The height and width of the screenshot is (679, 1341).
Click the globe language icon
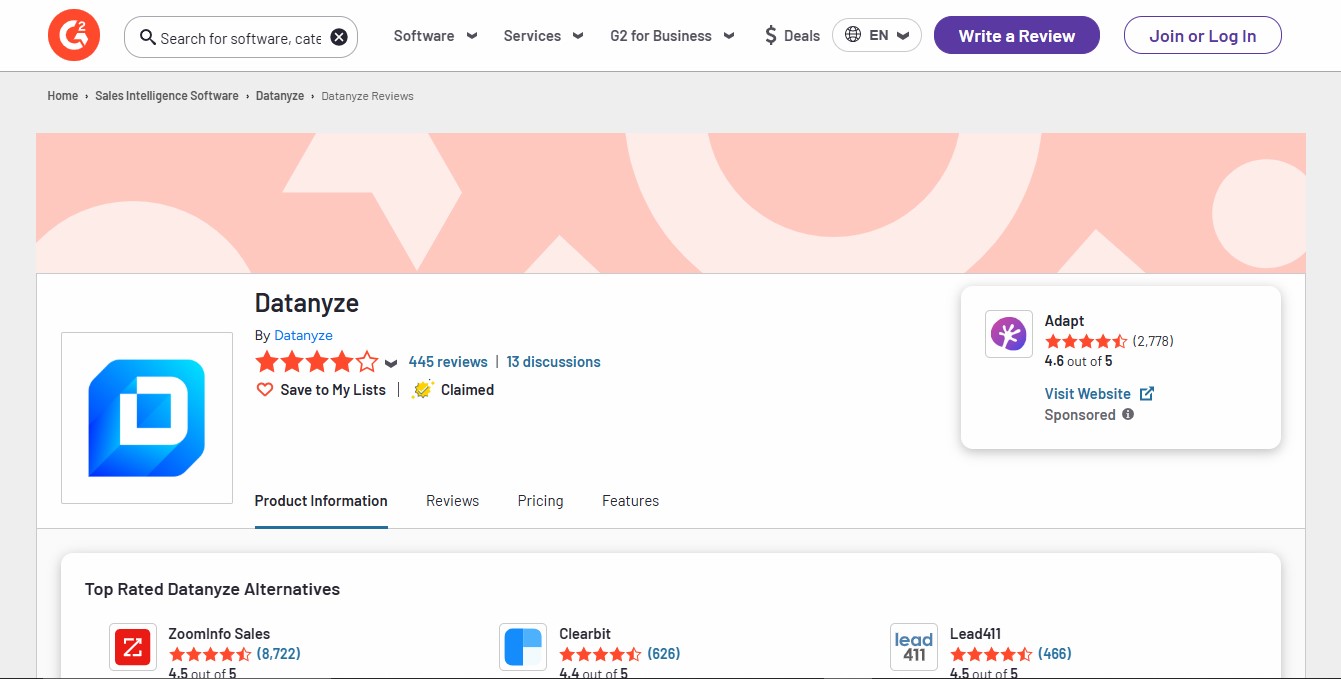coord(853,35)
